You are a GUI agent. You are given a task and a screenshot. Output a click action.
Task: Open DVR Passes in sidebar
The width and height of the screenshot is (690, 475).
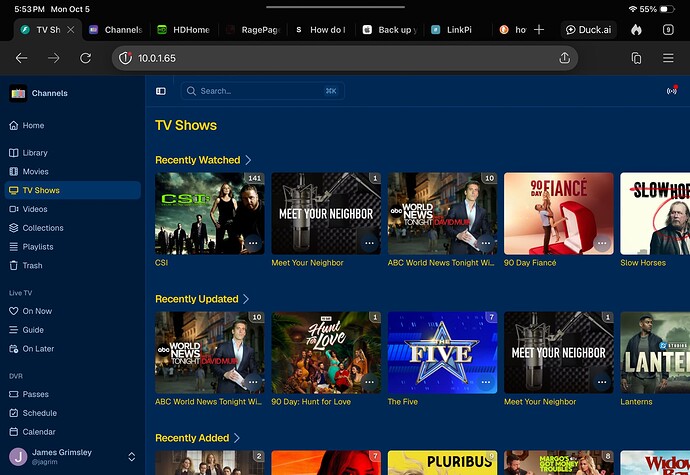click(73, 394)
